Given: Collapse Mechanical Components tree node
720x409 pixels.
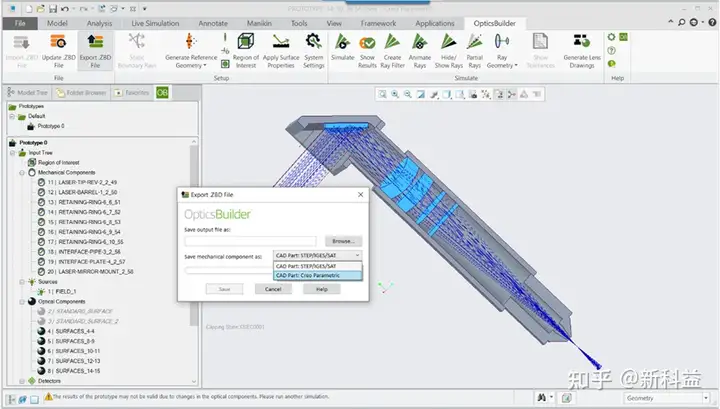Looking at the screenshot, I should coord(22,173).
